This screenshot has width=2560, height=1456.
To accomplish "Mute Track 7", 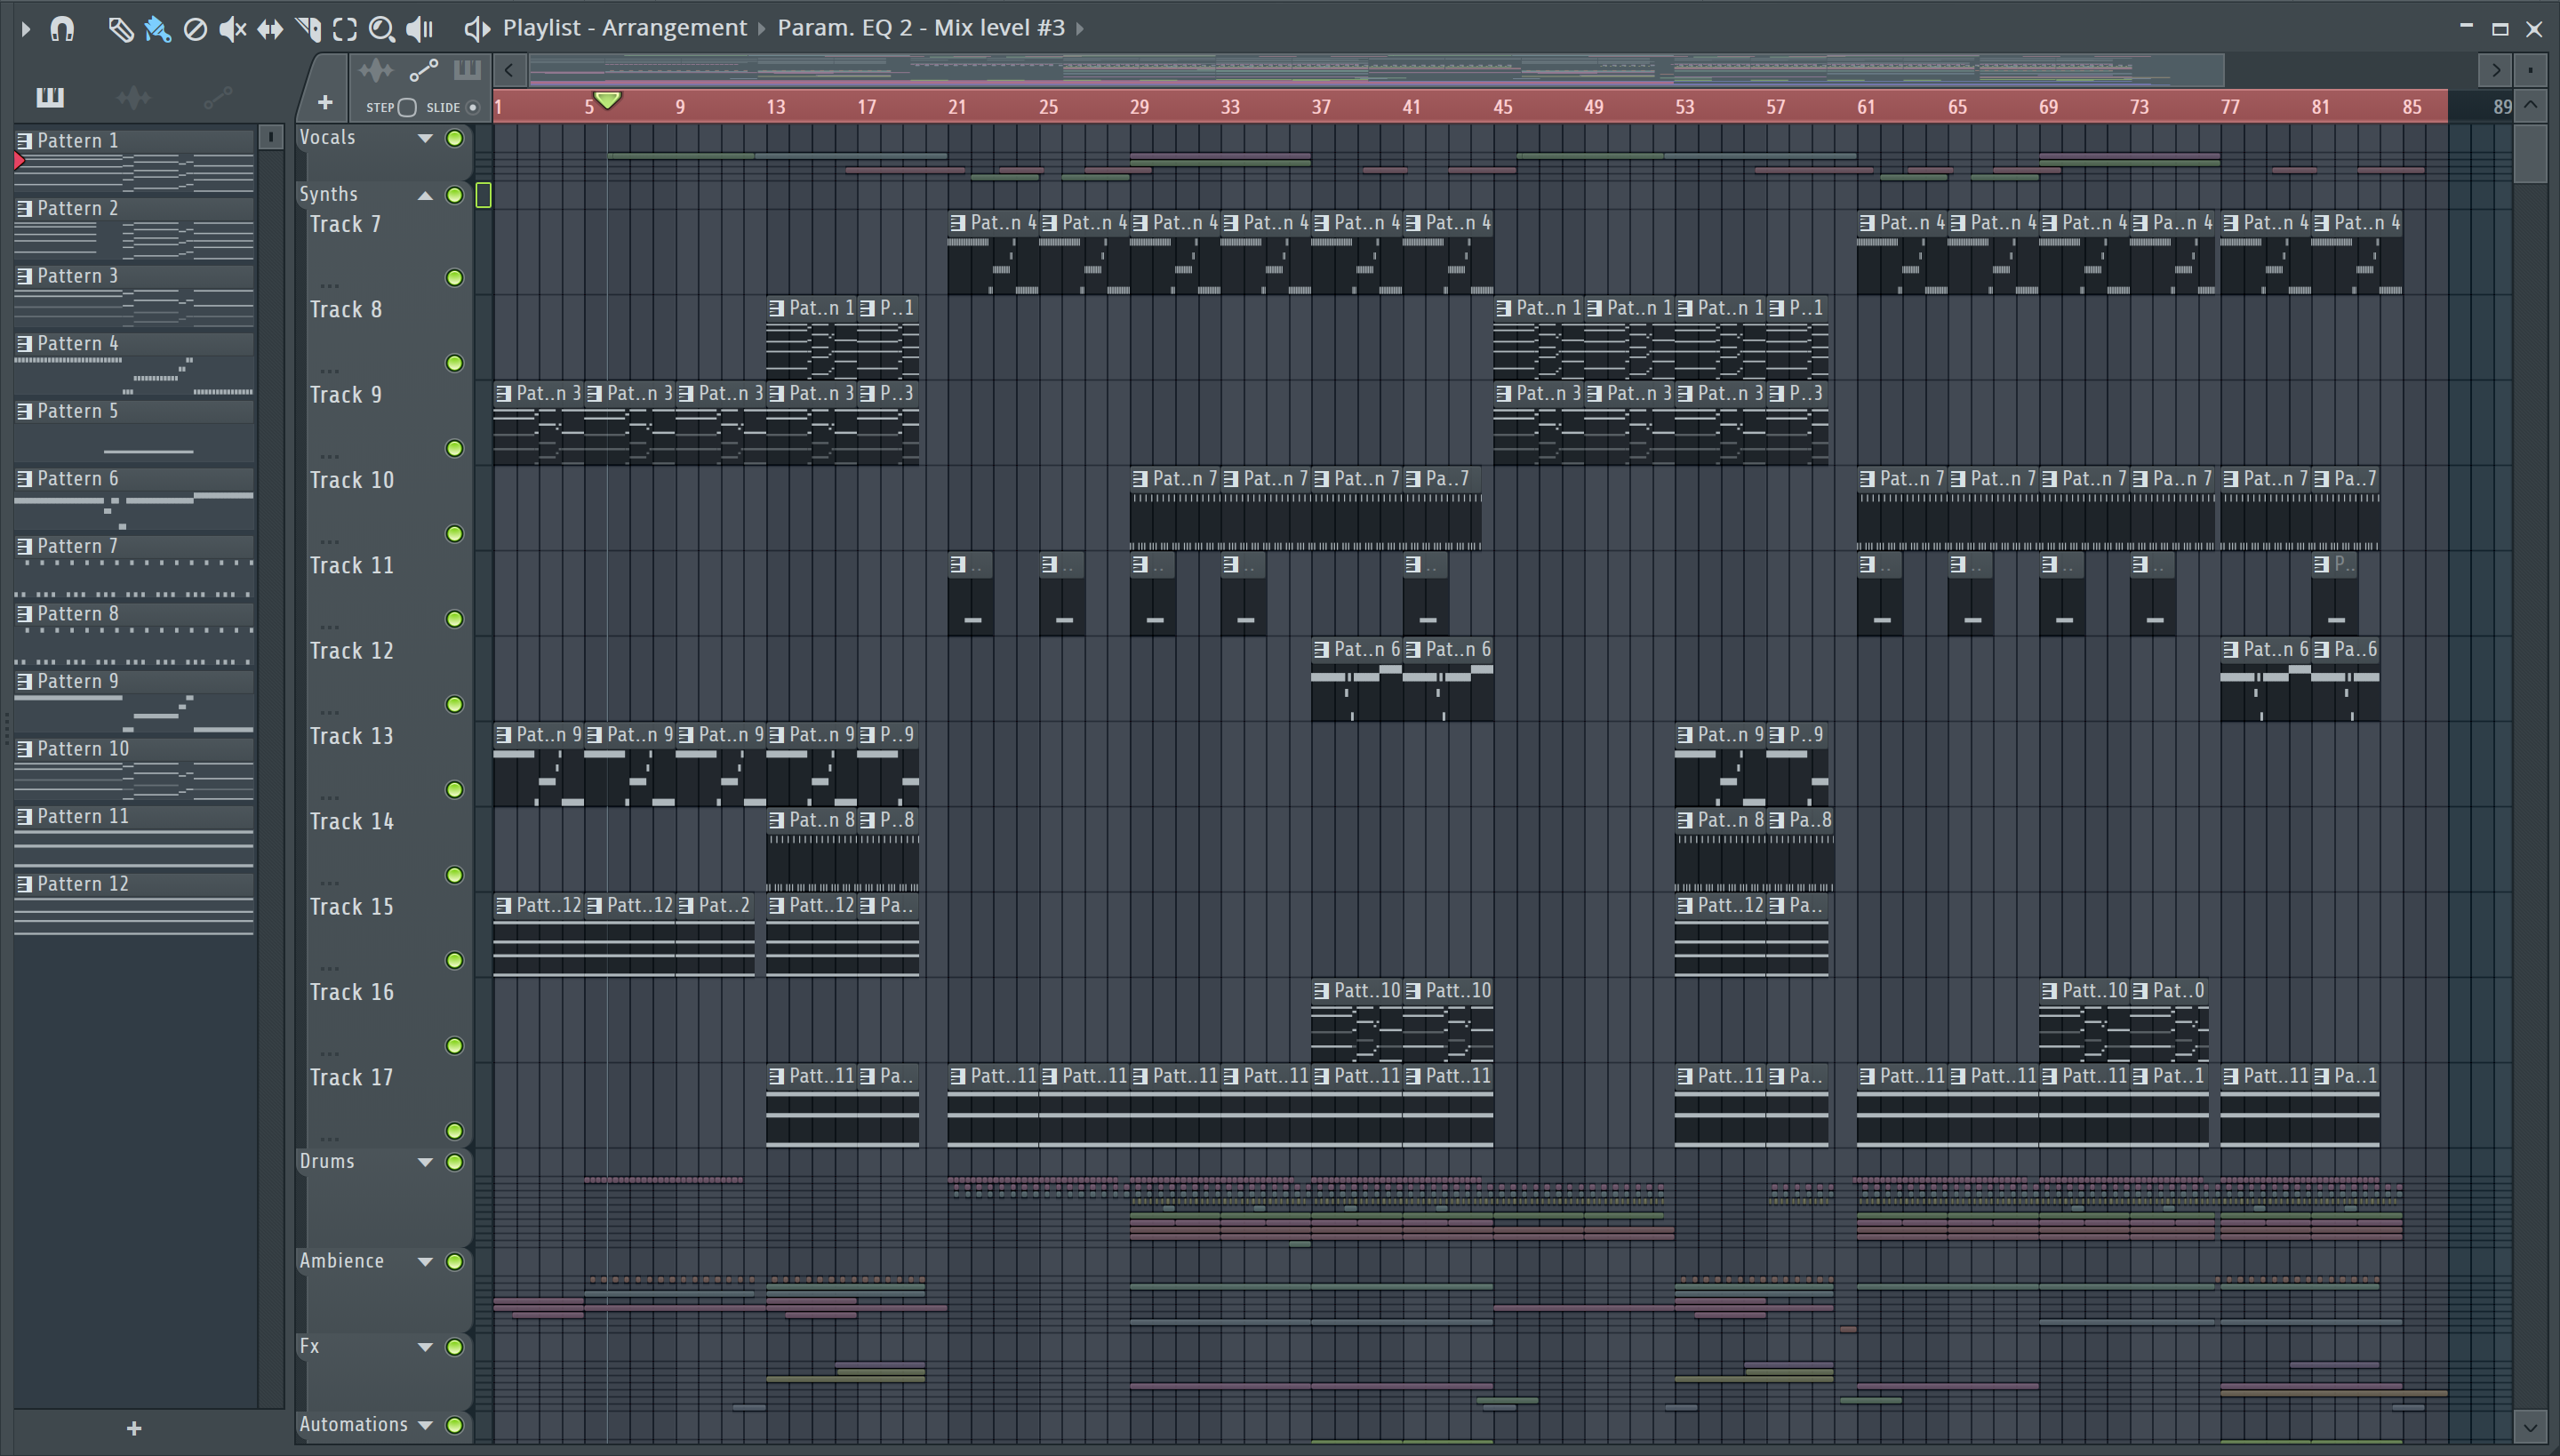I will coord(455,278).
